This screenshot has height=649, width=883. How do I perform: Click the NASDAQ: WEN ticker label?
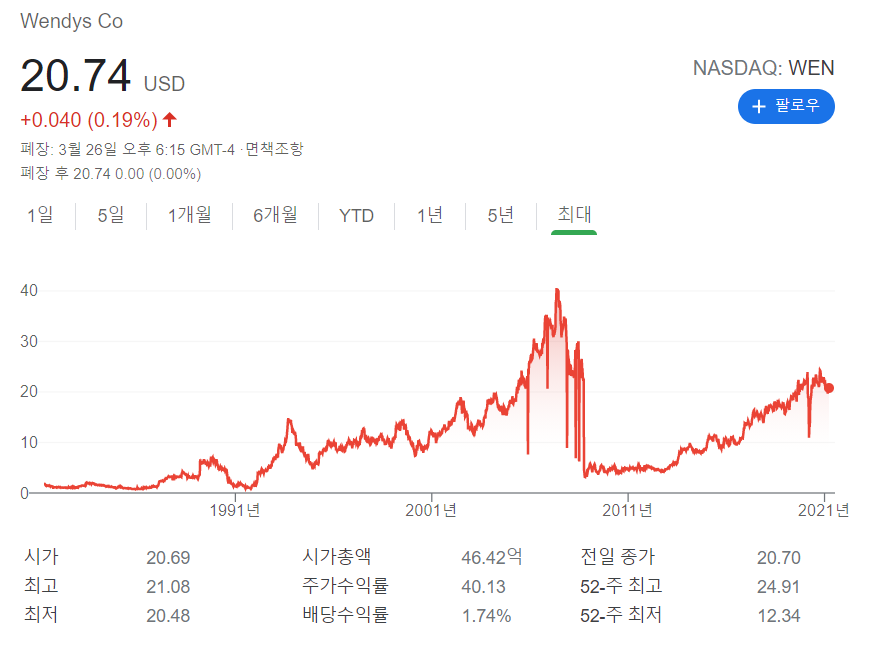[764, 68]
